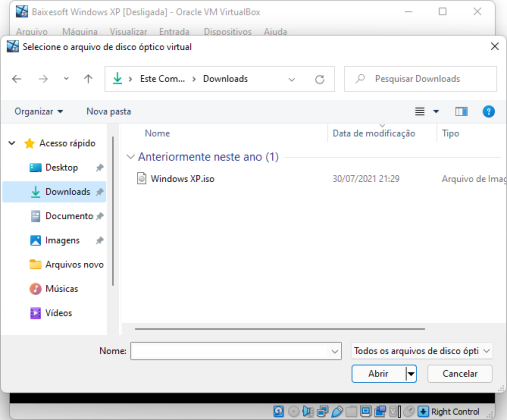
Task: Open the Máquina menu in VirtualBox window
Action: [80, 32]
